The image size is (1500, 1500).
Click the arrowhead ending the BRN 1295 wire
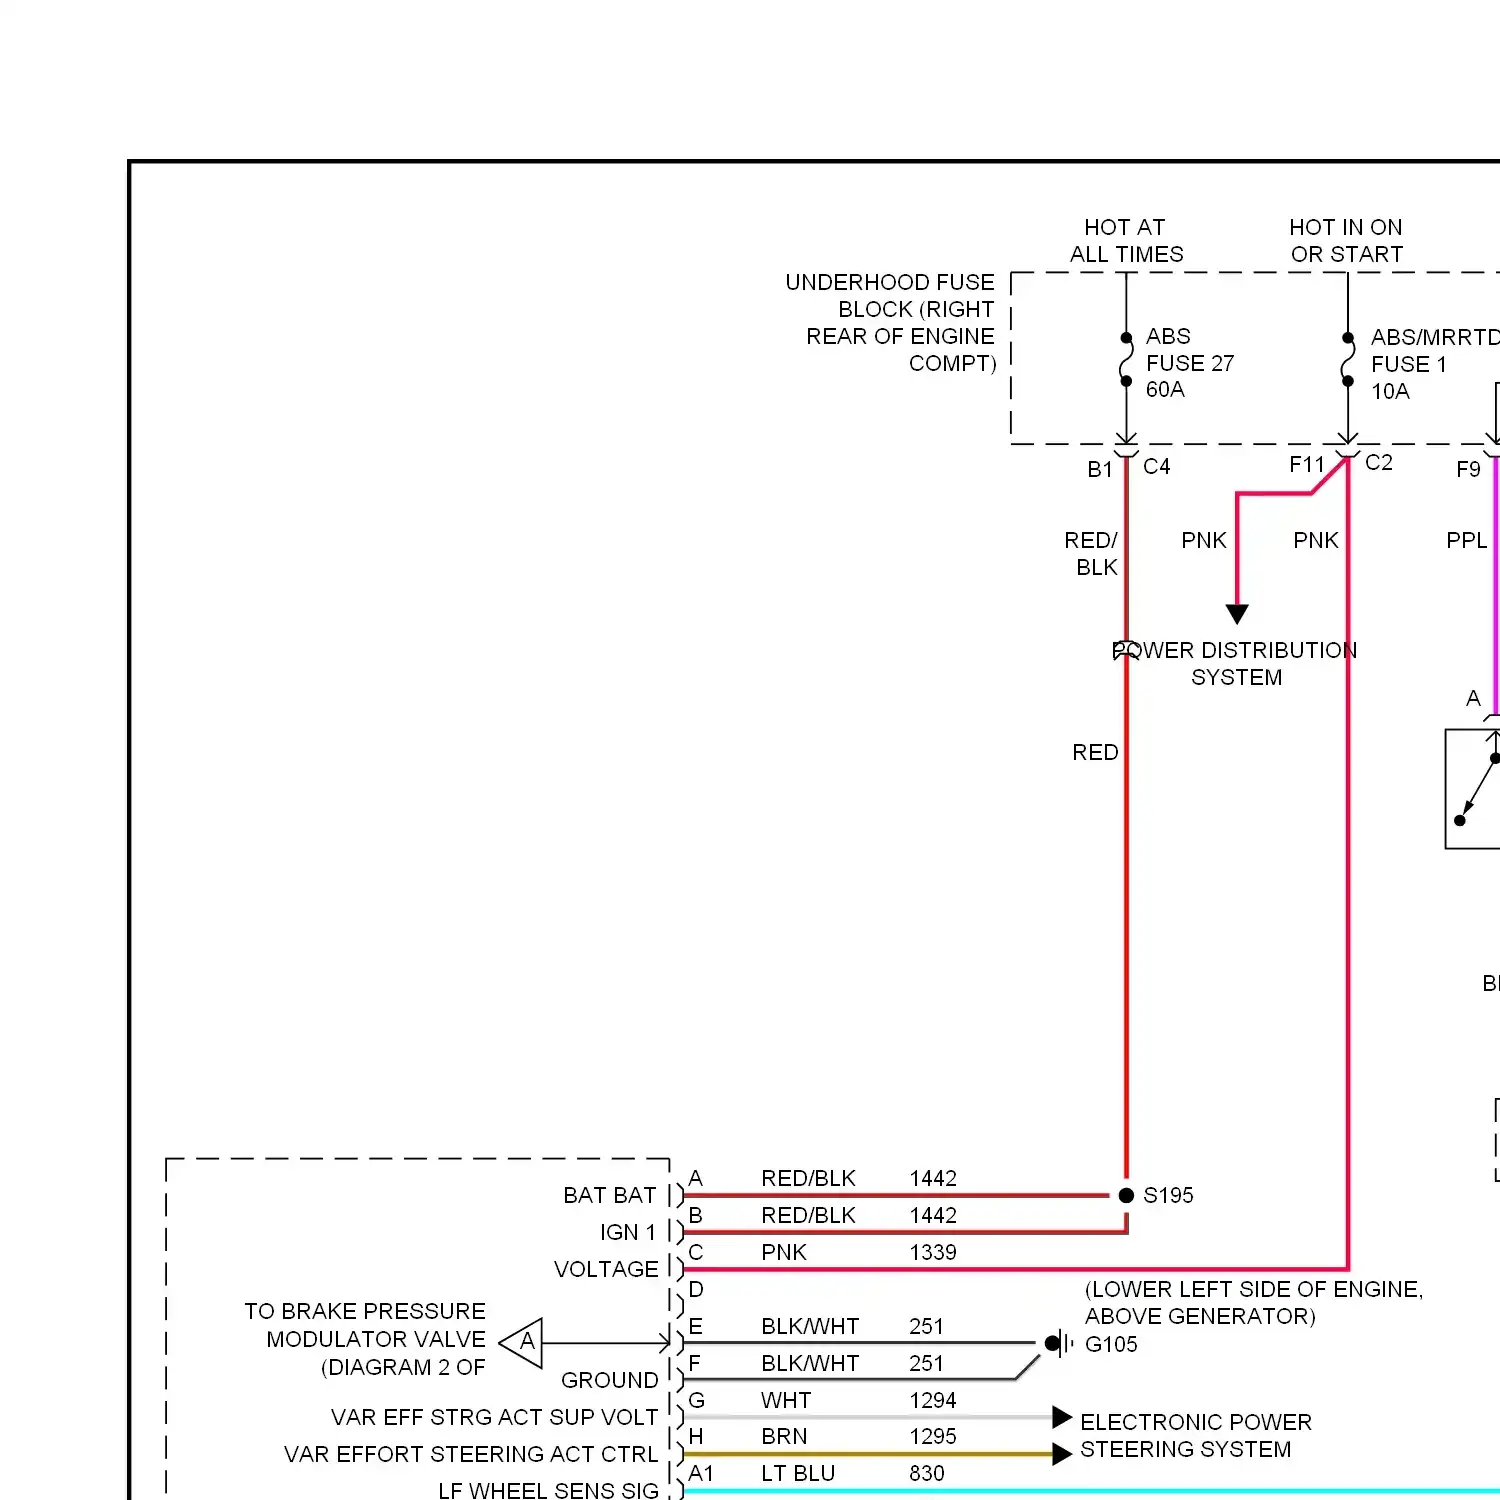point(1062,1454)
